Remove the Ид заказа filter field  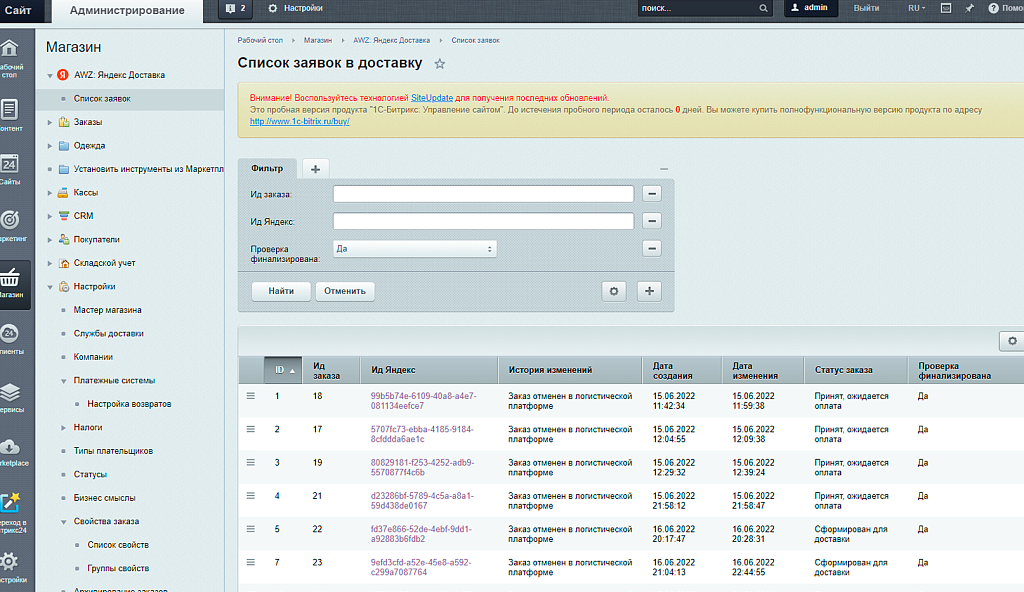(x=651, y=194)
